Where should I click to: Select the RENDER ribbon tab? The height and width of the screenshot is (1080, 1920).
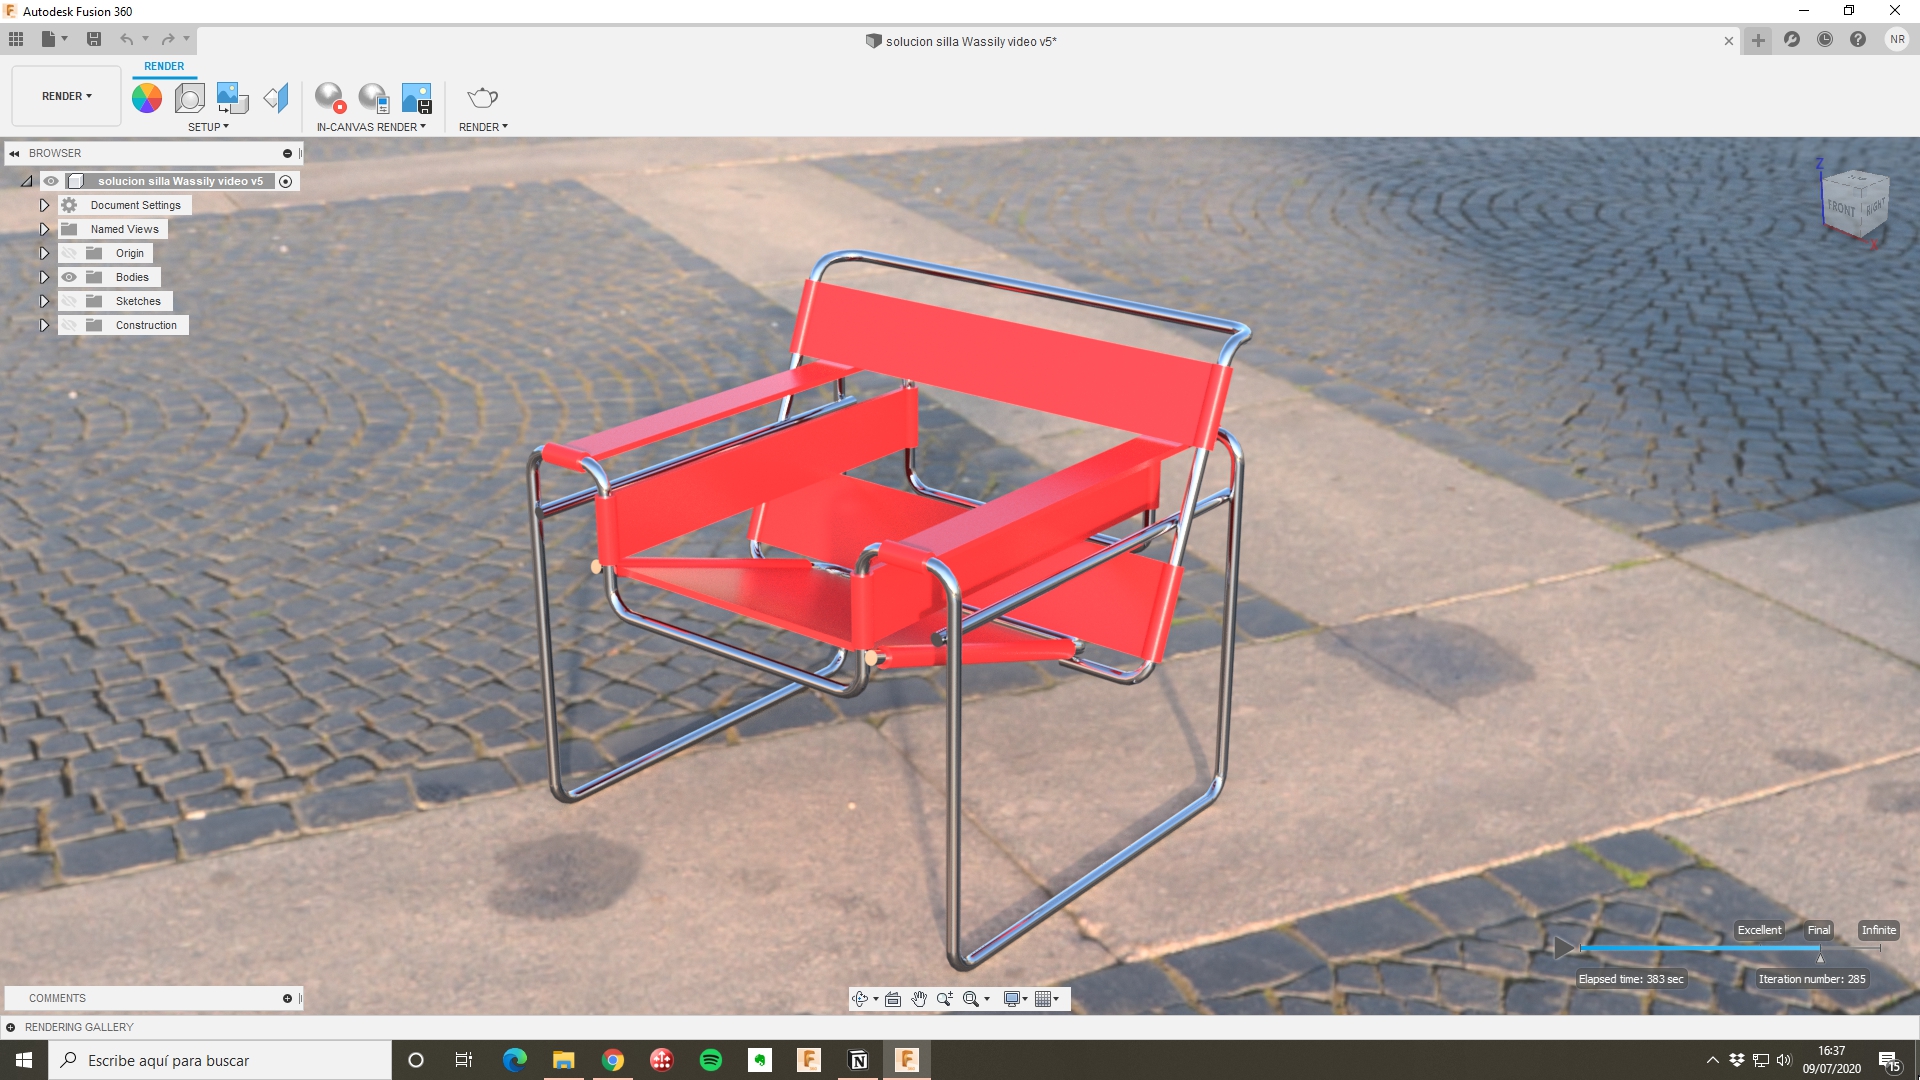[x=164, y=66]
